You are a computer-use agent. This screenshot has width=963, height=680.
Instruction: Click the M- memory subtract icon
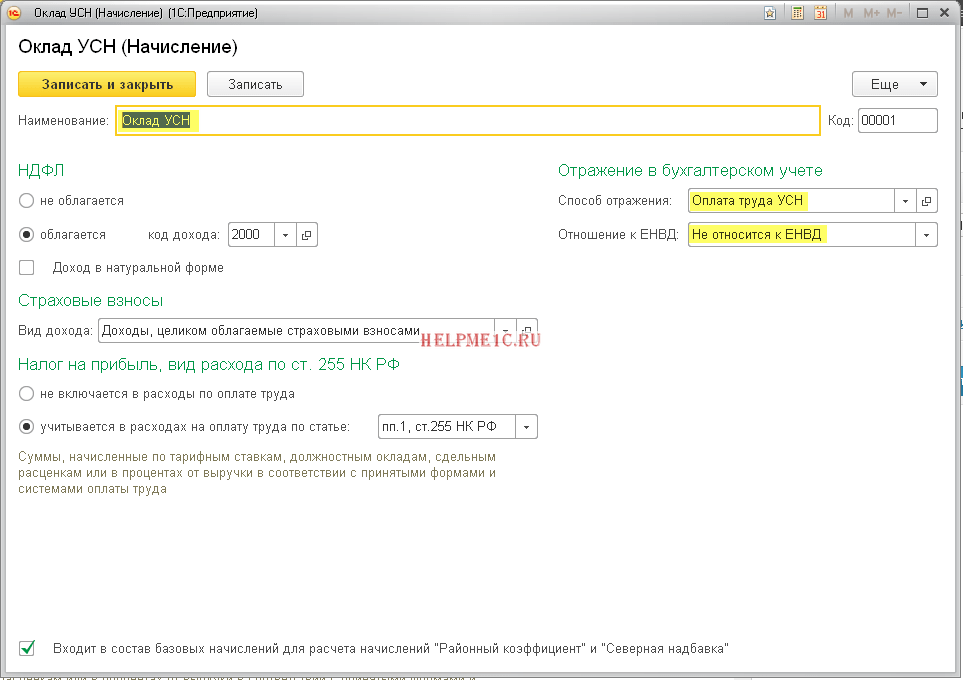point(894,14)
